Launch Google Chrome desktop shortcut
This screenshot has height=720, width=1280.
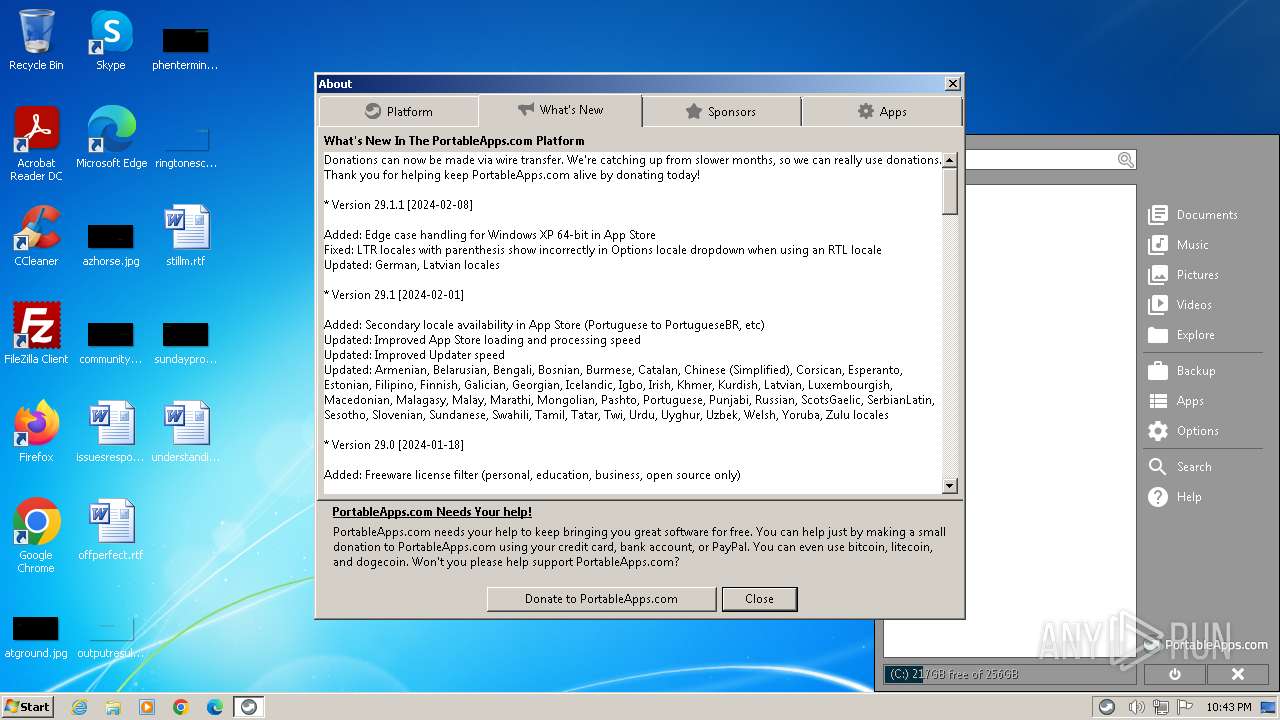pos(36,536)
